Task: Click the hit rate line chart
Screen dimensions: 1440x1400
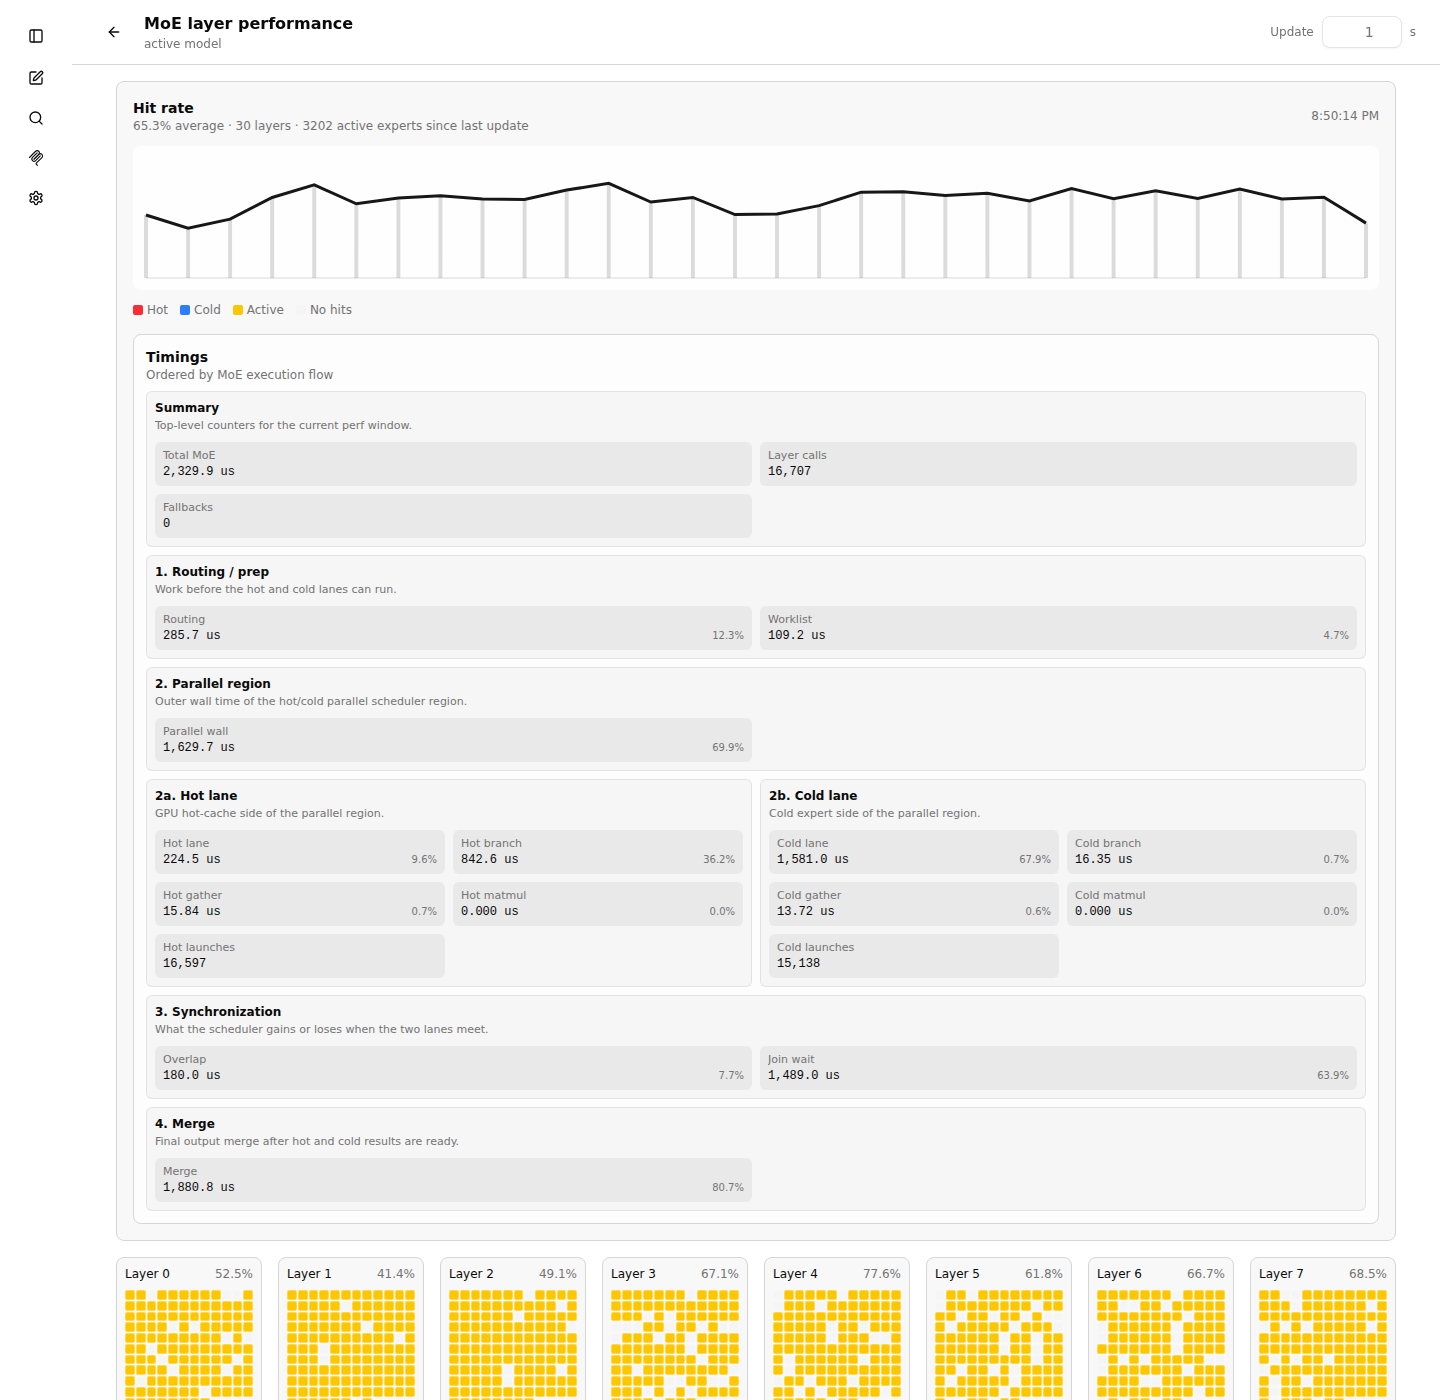Action: coord(756,218)
